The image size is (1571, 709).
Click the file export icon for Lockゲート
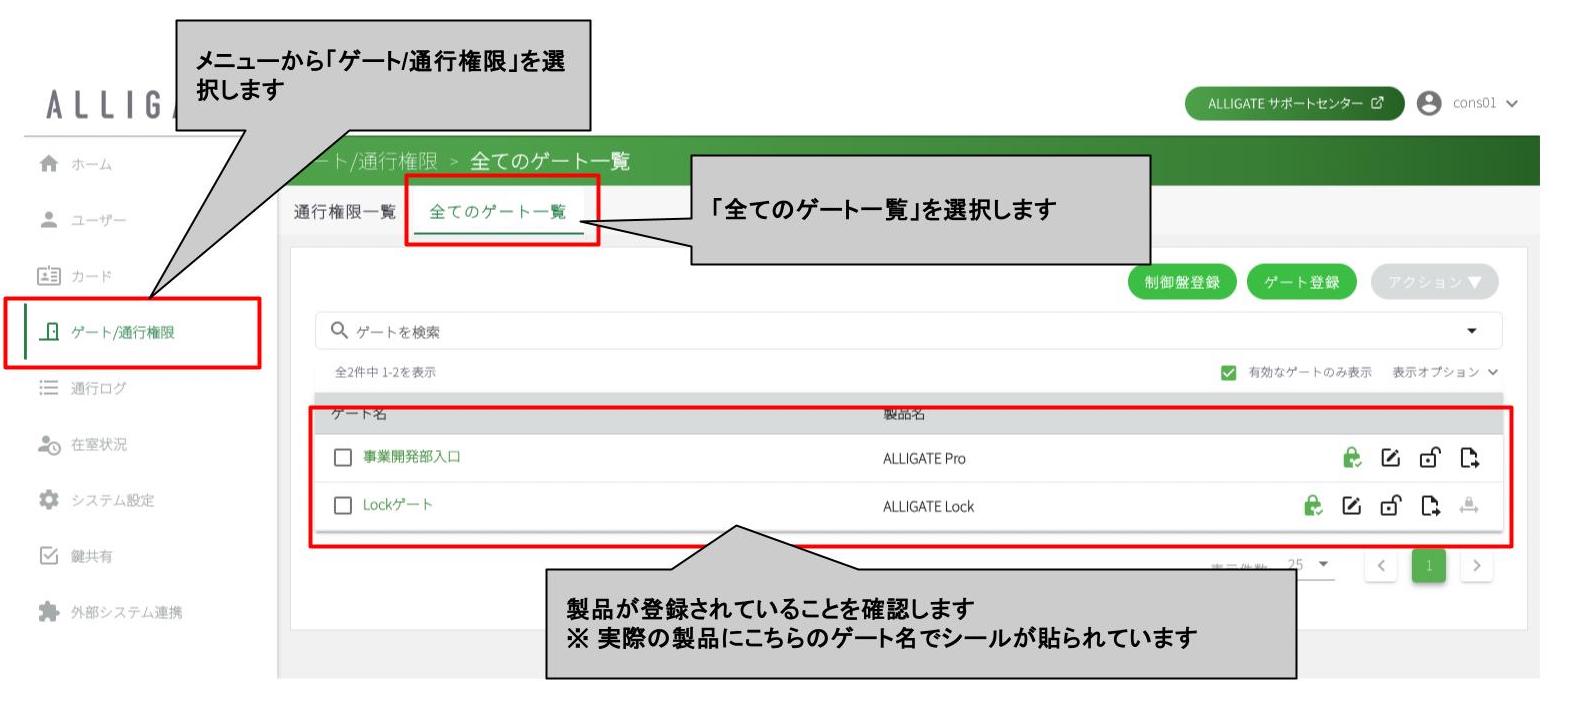point(1430,505)
